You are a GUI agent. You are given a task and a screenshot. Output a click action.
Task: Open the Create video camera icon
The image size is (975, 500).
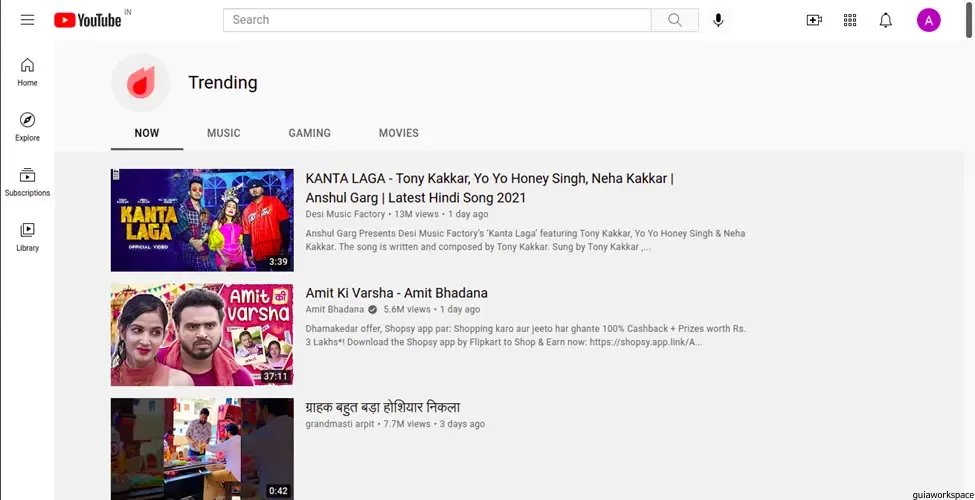click(814, 20)
